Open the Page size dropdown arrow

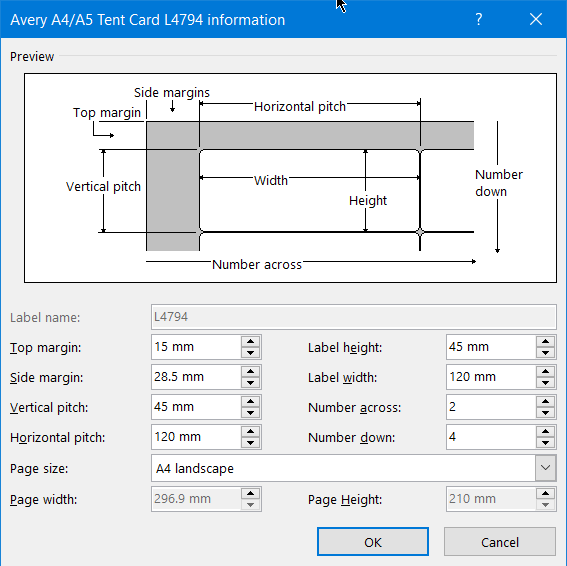click(x=546, y=468)
